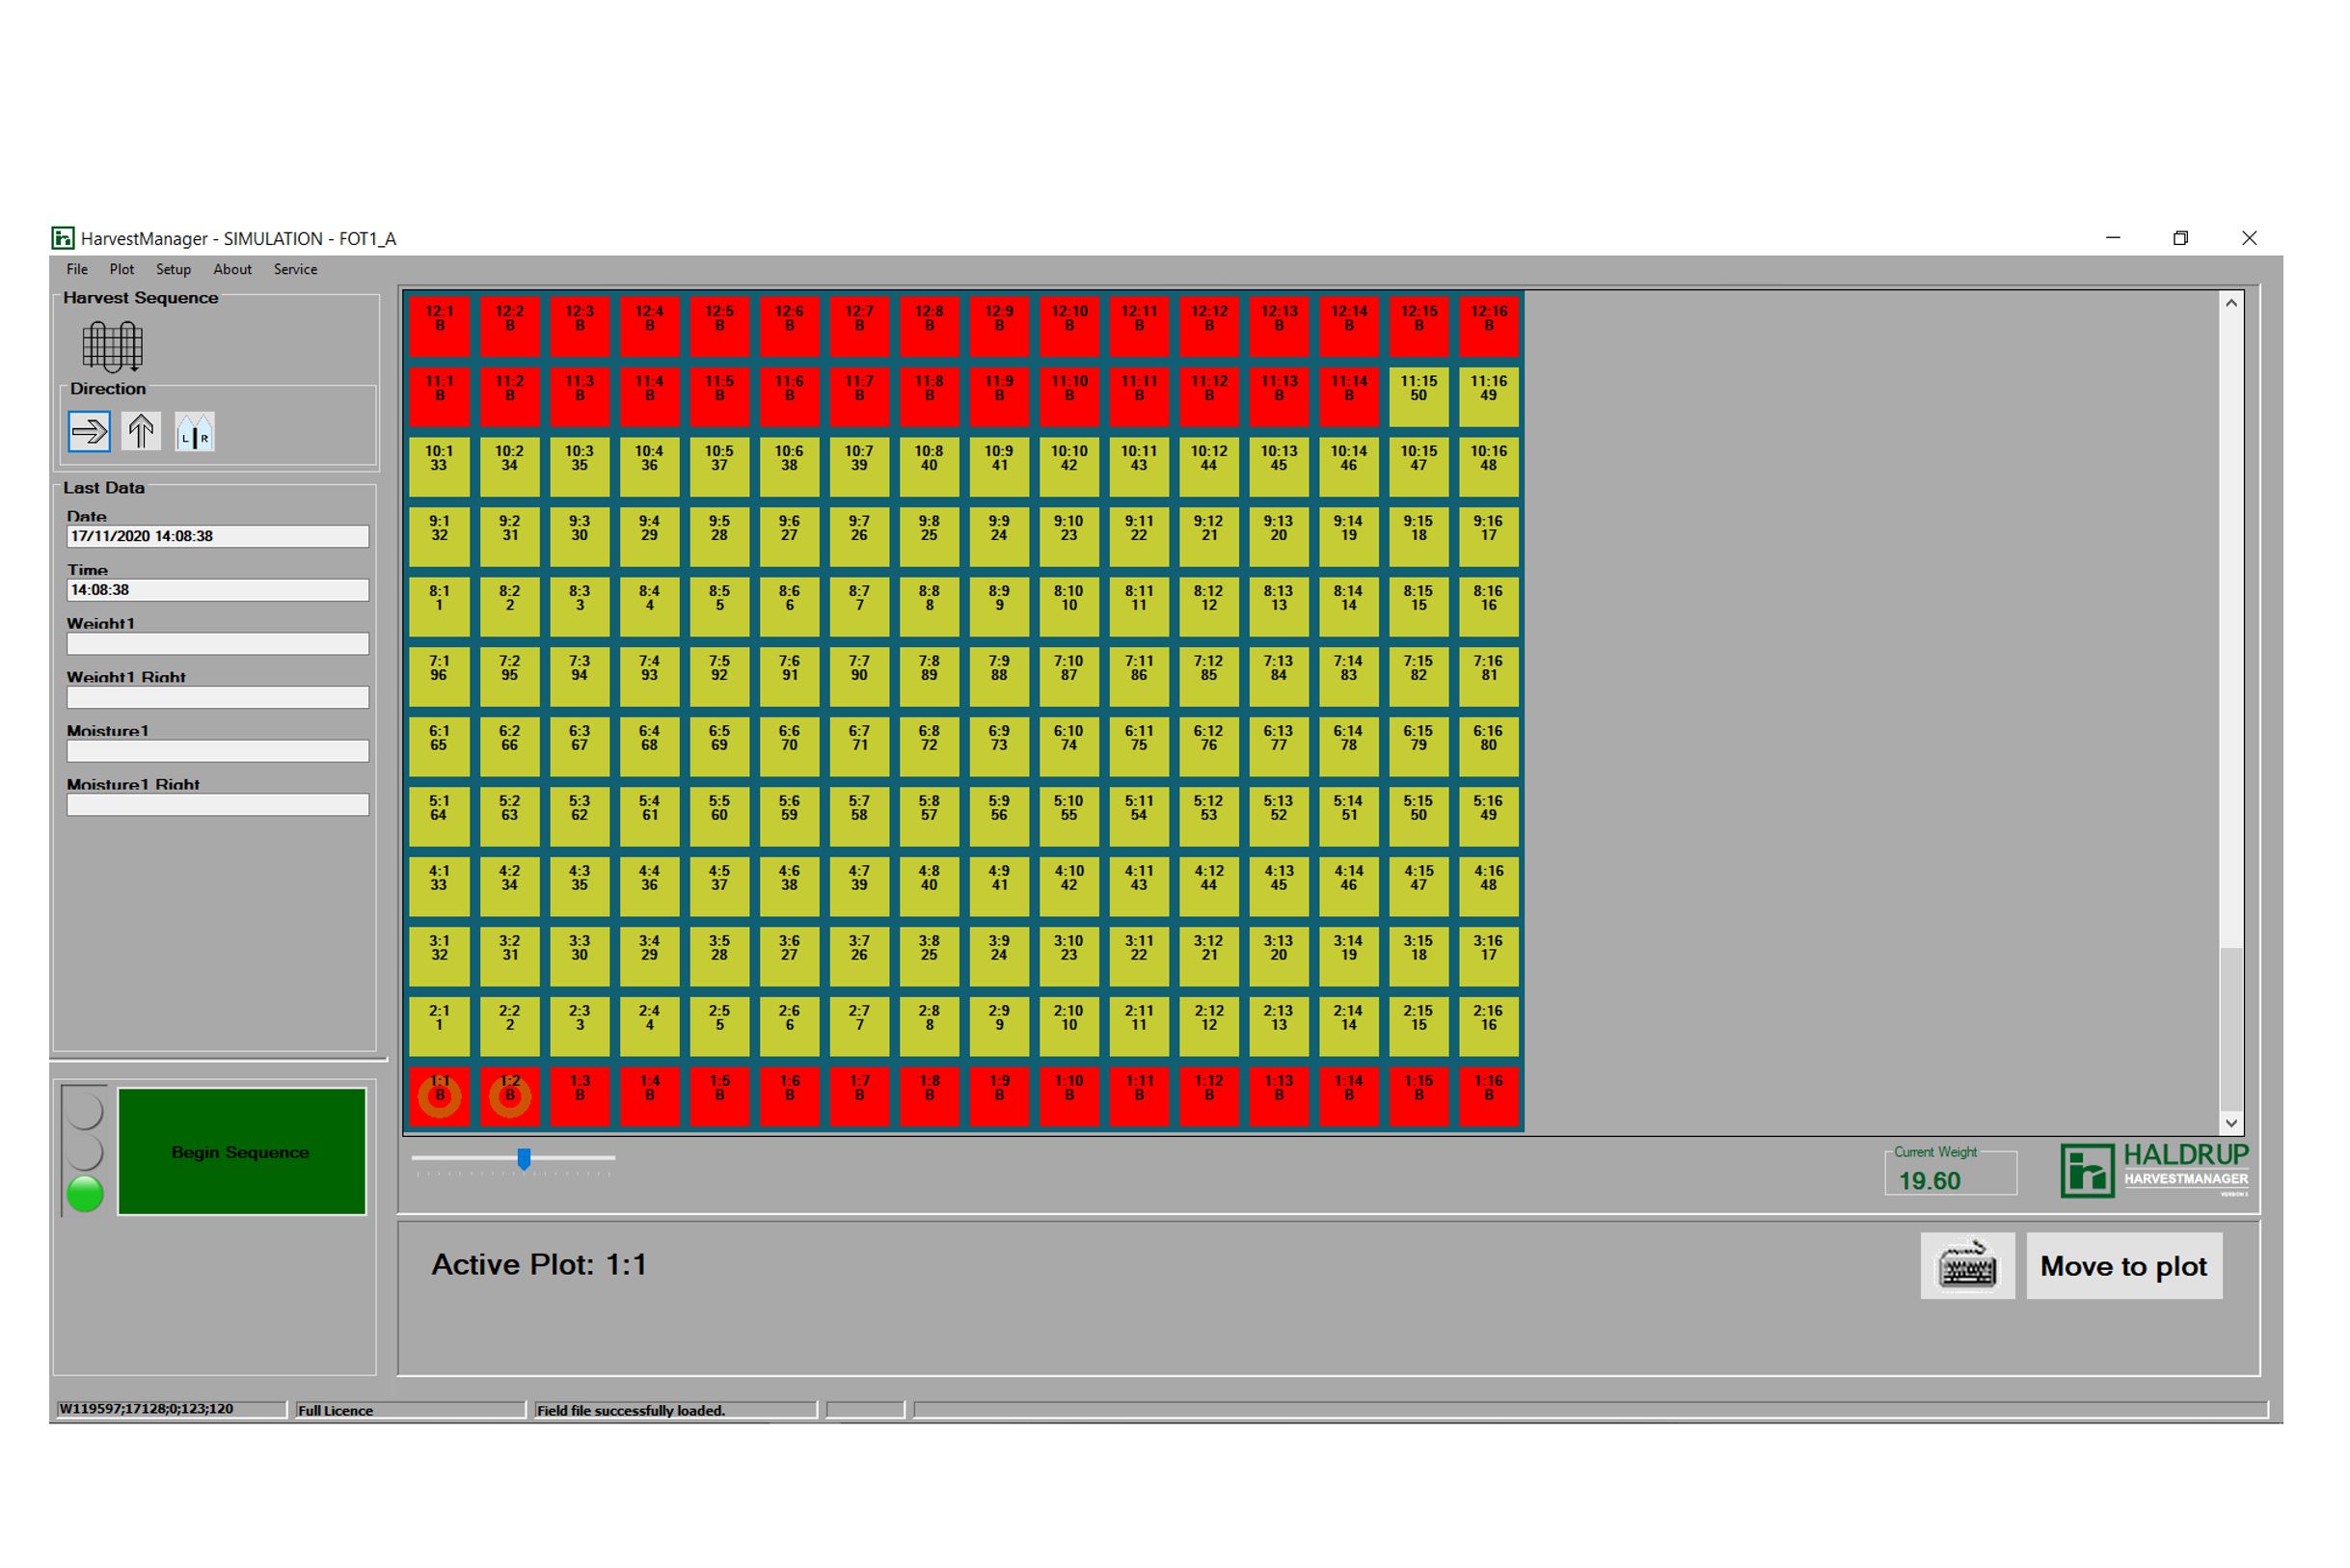Open the Service menu
Screen dimensions: 2350x1568
[x=295, y=269]
